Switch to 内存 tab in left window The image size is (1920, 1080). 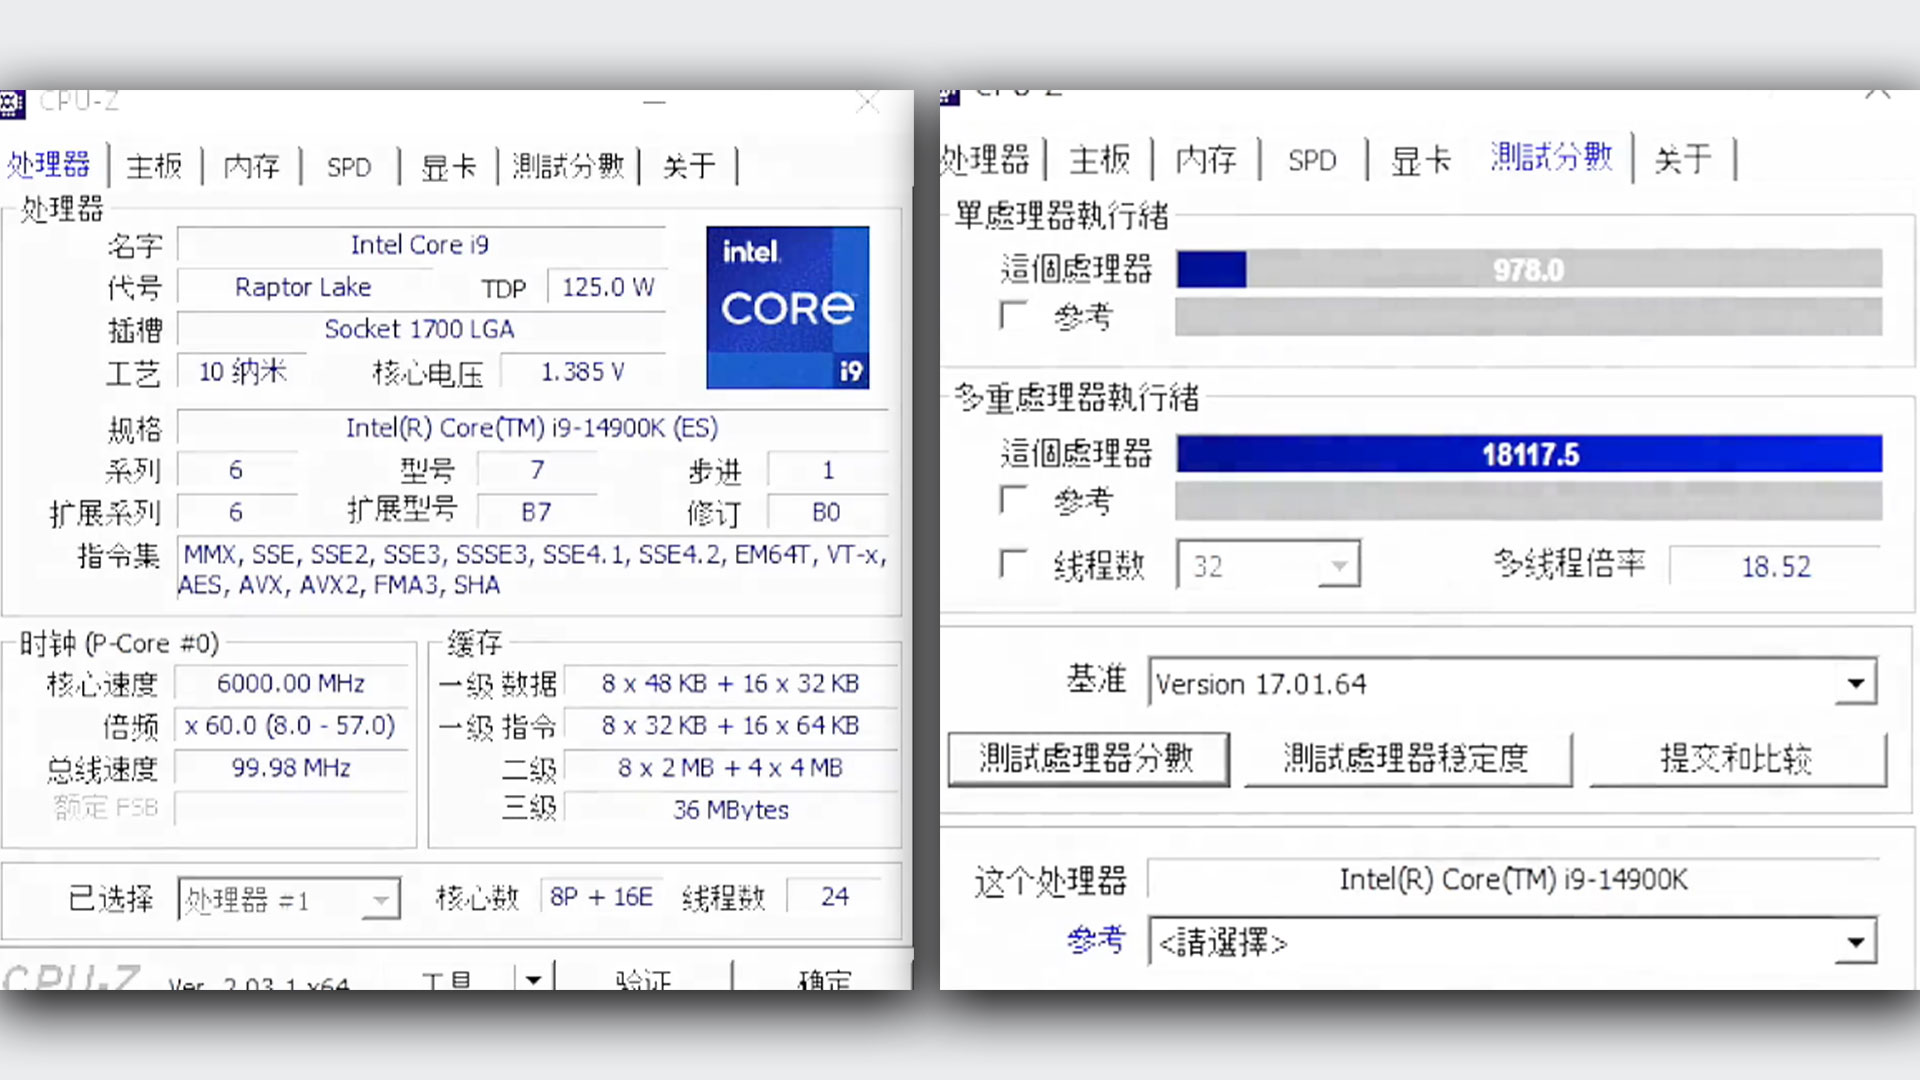251,165
